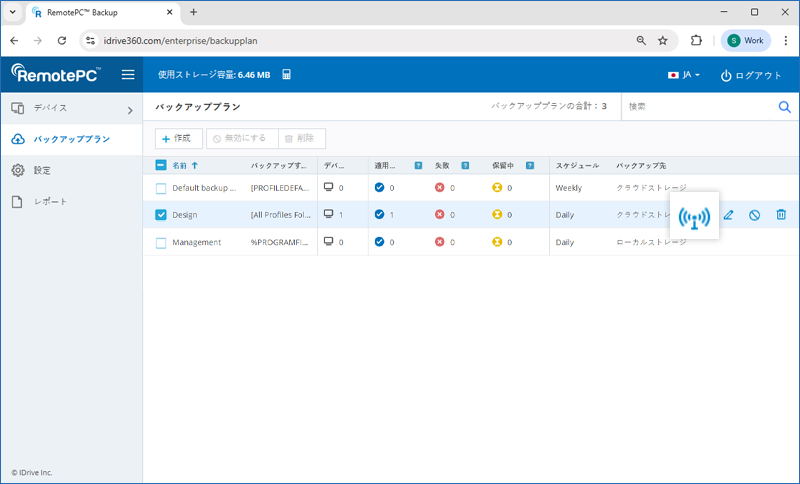Select the RemotePC Backup browser tab

[102, 13]
